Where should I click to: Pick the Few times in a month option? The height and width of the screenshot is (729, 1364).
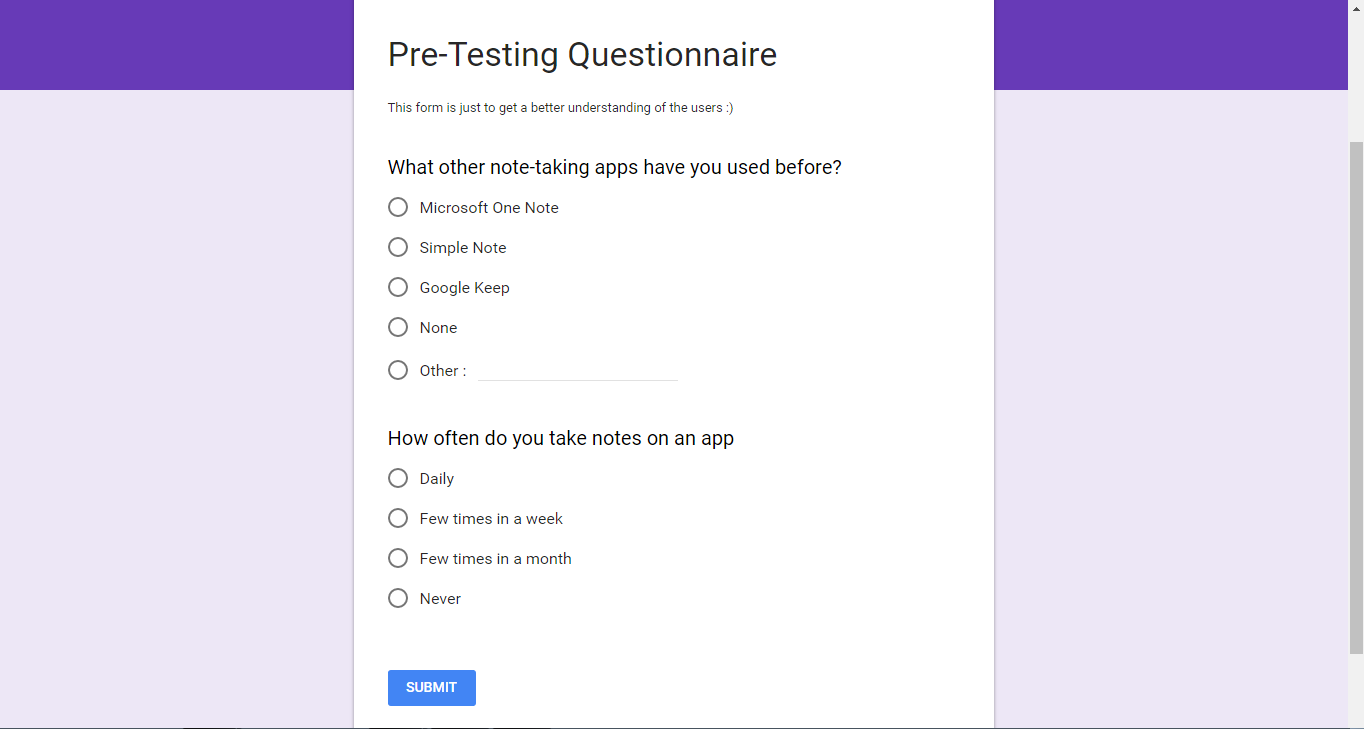tap(398, 558)
